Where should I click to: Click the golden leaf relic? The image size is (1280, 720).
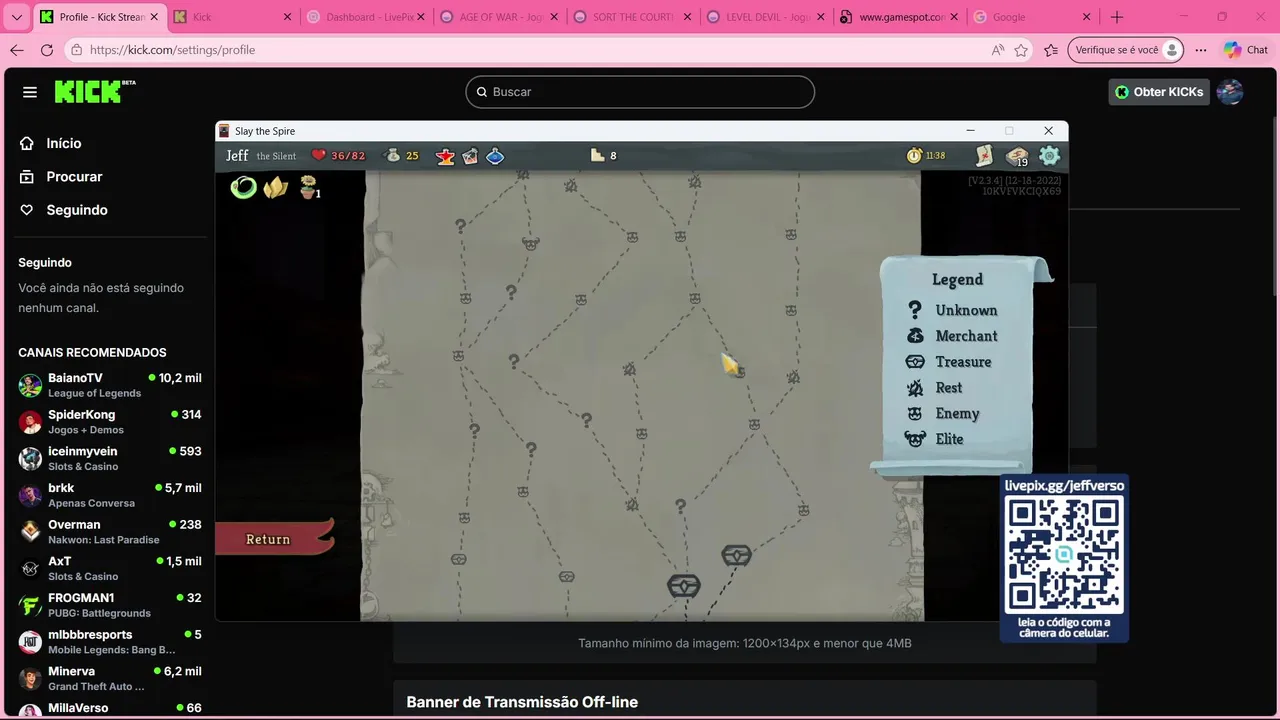pos(276,187)
